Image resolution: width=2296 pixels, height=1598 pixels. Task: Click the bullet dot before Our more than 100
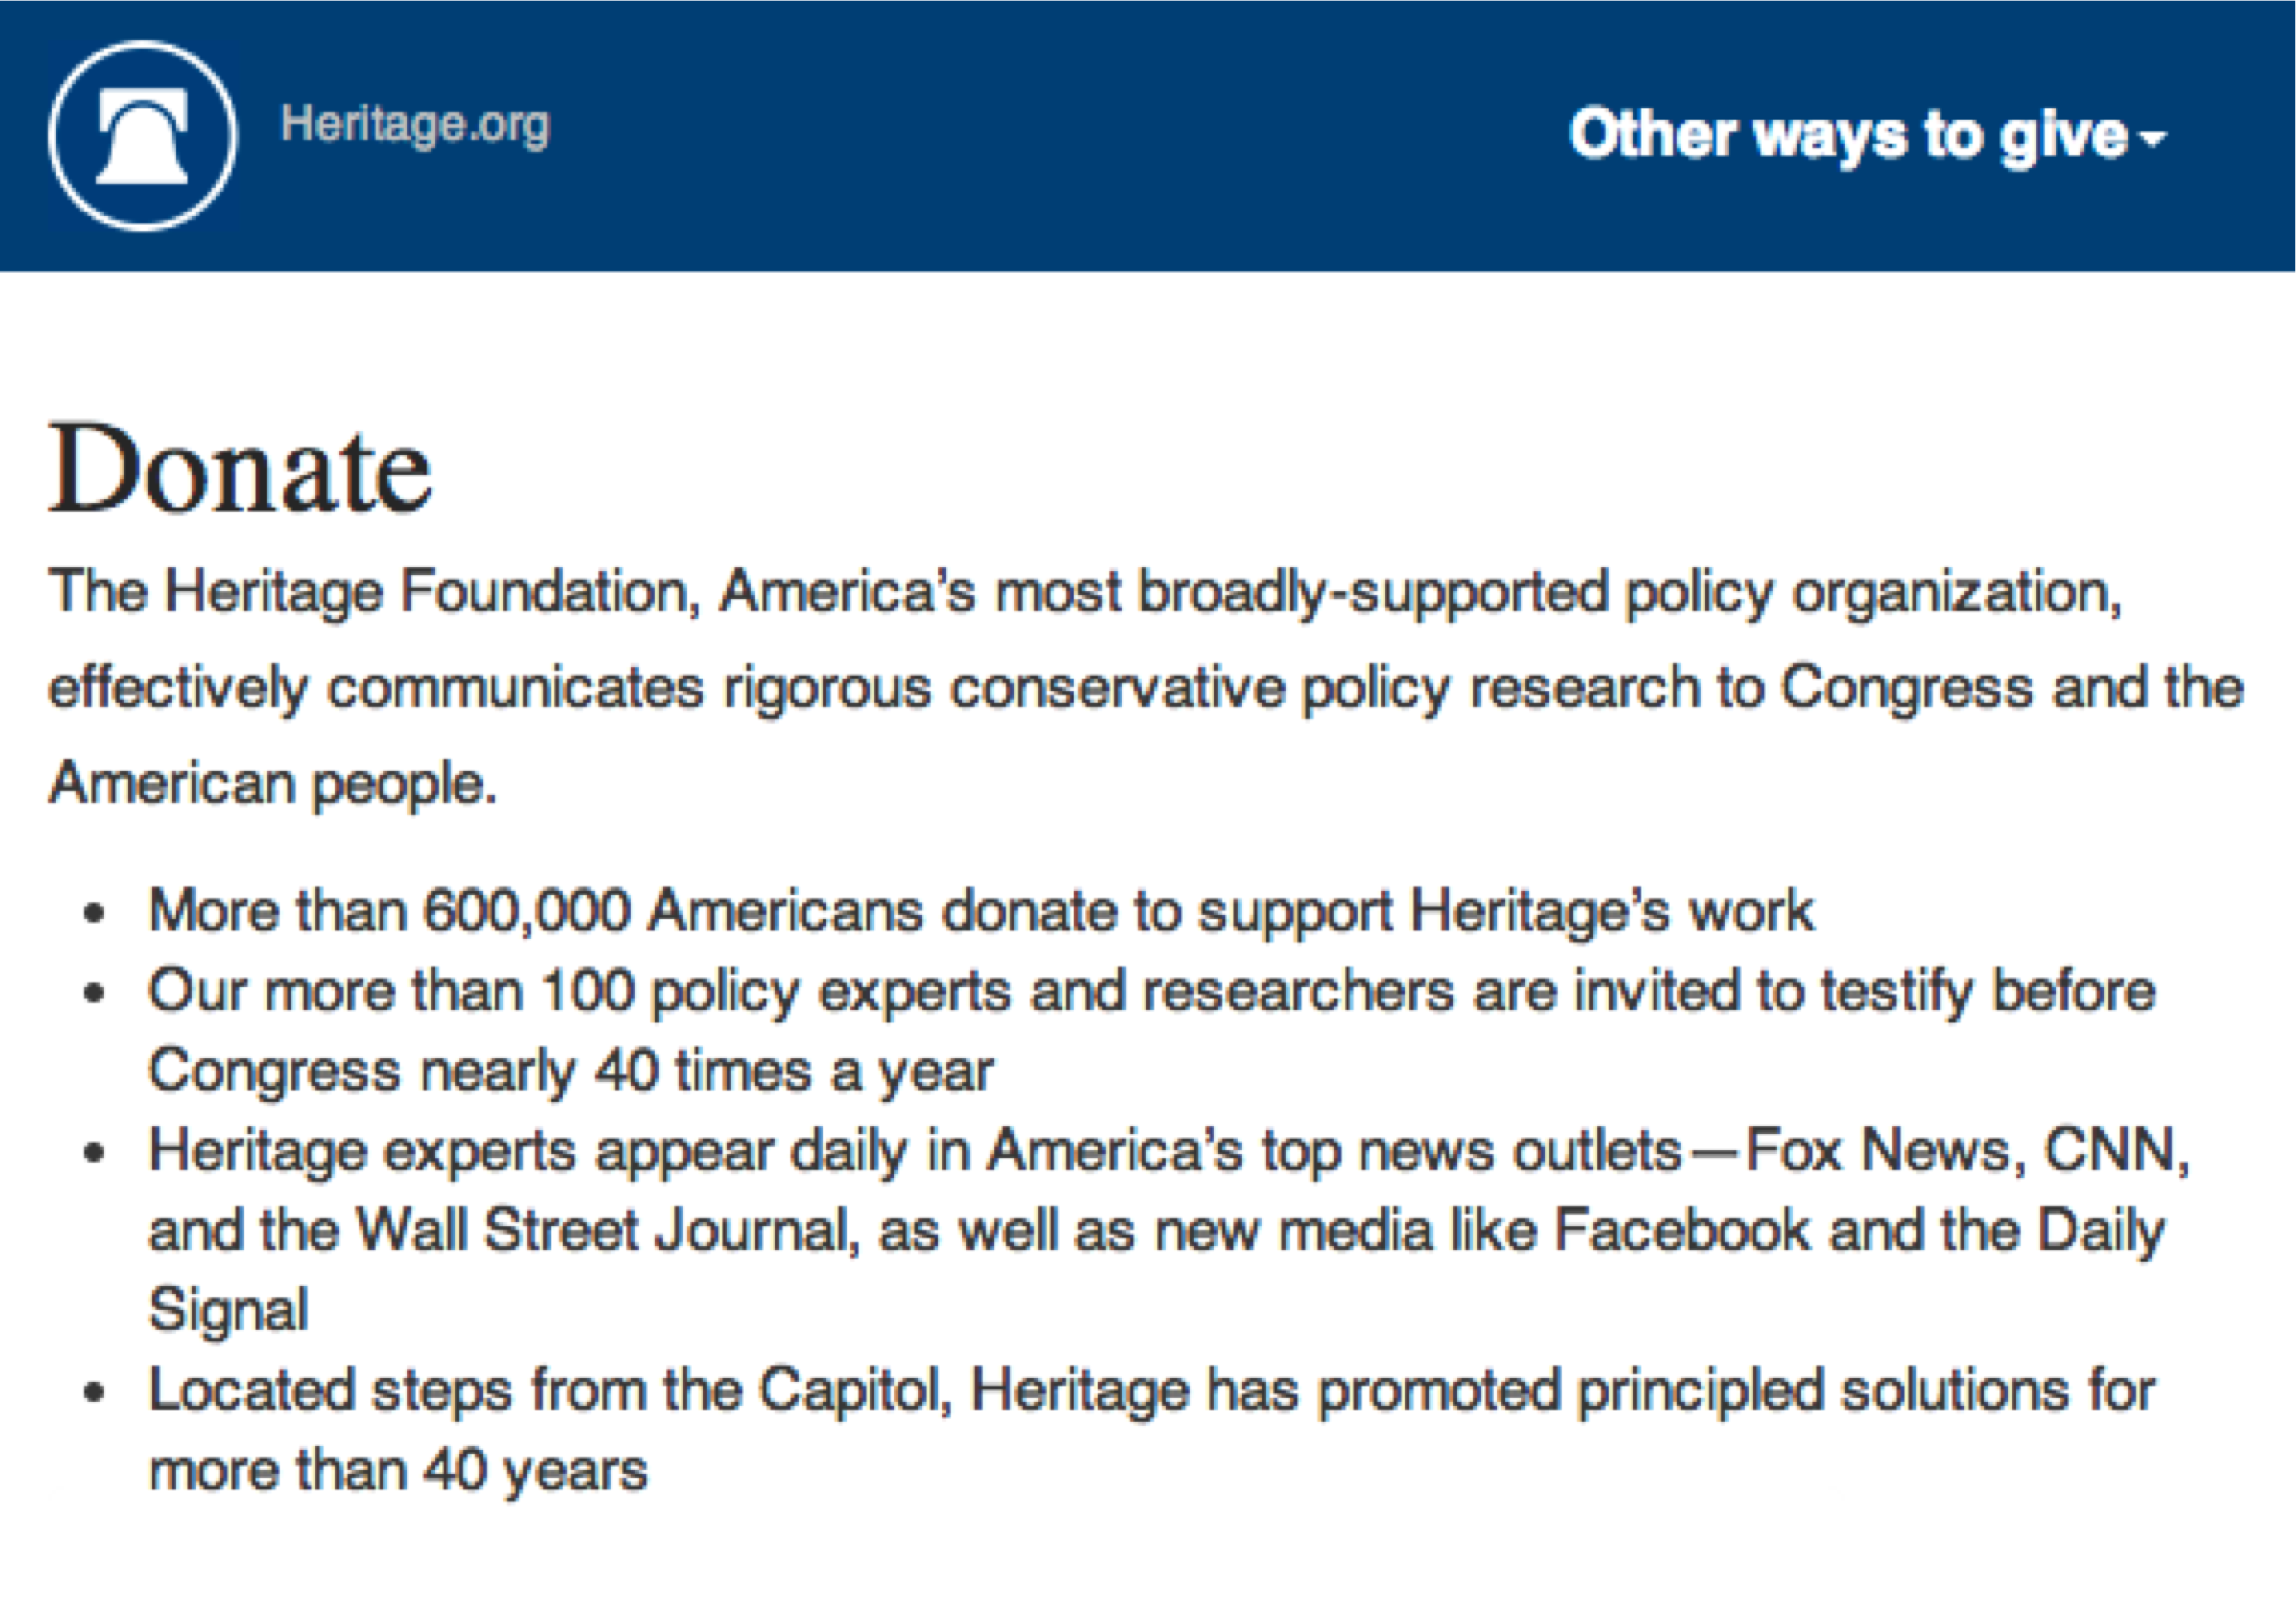point(95,993)
